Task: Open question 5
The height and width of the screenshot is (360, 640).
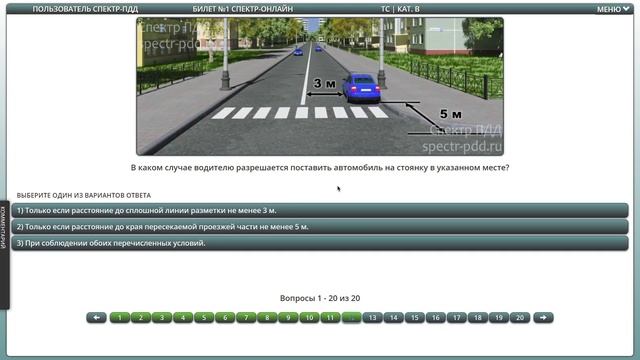Action: [204, 318]
